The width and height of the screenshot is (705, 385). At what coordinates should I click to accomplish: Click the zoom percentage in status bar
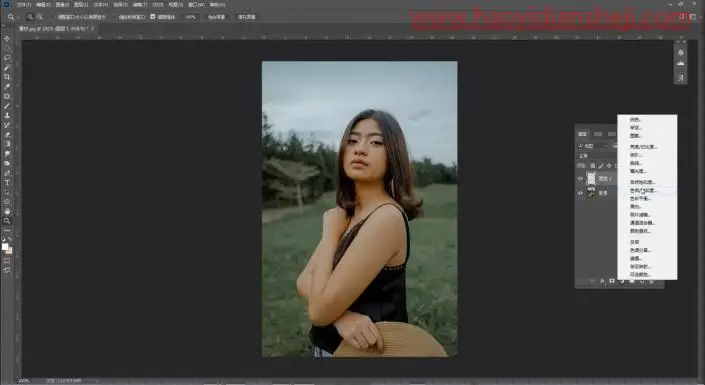click(23, 381)
